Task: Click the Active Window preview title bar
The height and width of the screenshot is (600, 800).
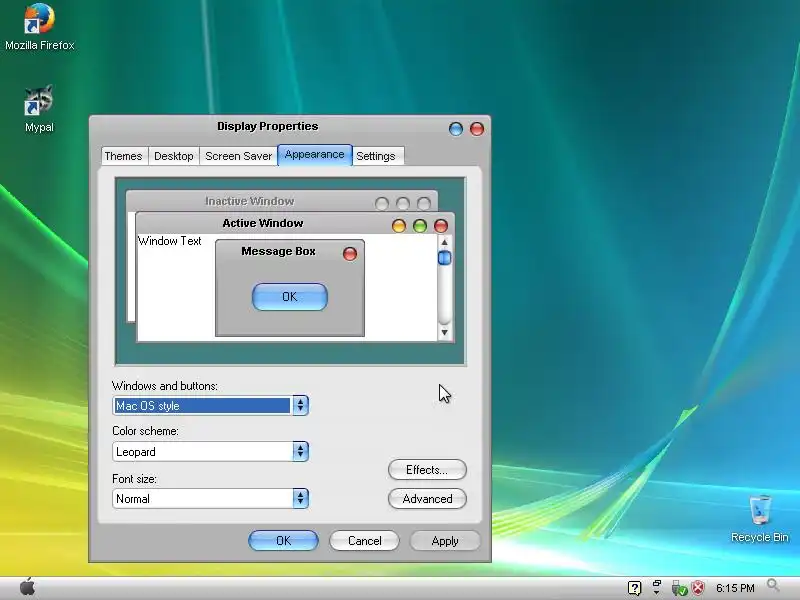Action: pyautogui.click(x=295, y=223)
